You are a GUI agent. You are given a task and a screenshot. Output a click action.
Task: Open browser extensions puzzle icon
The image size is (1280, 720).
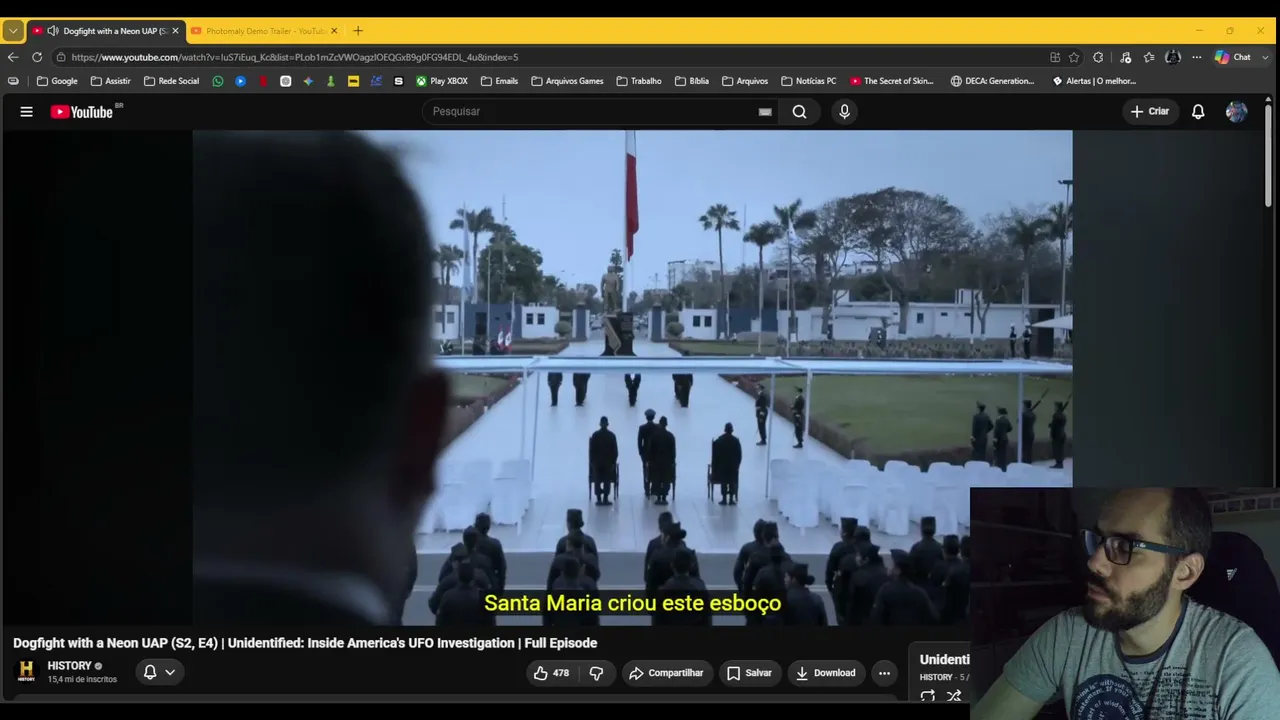point(1098,57)
